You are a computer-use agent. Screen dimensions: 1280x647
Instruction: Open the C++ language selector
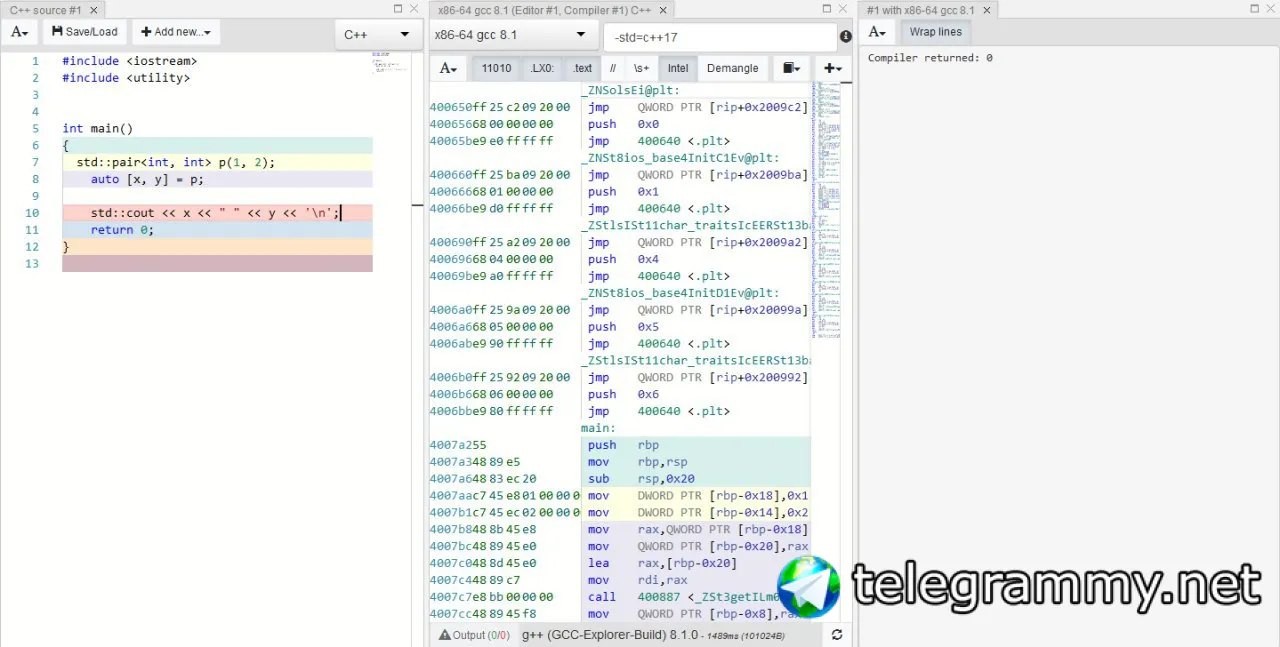point(377,34)
